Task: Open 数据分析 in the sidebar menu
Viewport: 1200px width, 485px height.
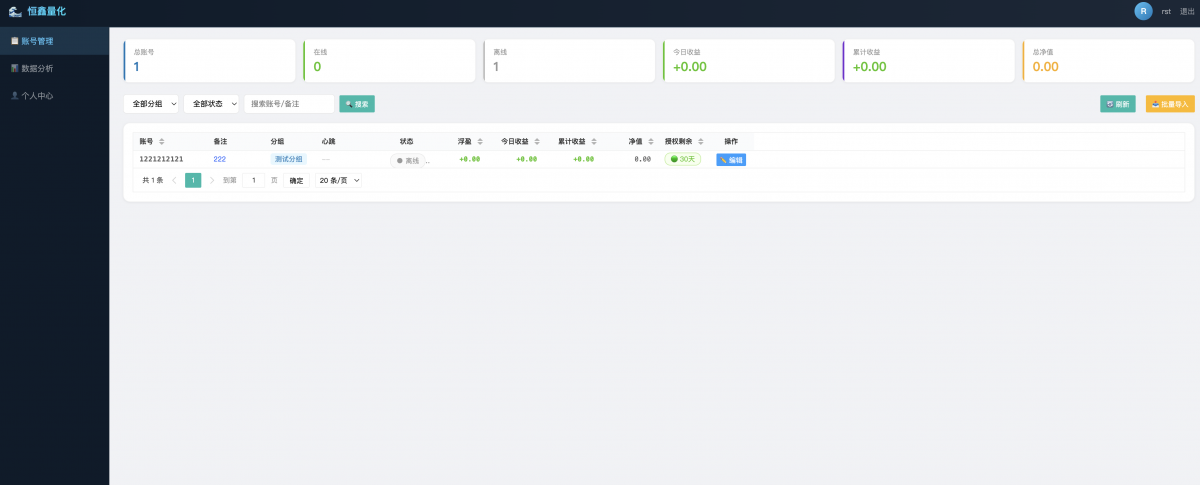Action: 37,68
